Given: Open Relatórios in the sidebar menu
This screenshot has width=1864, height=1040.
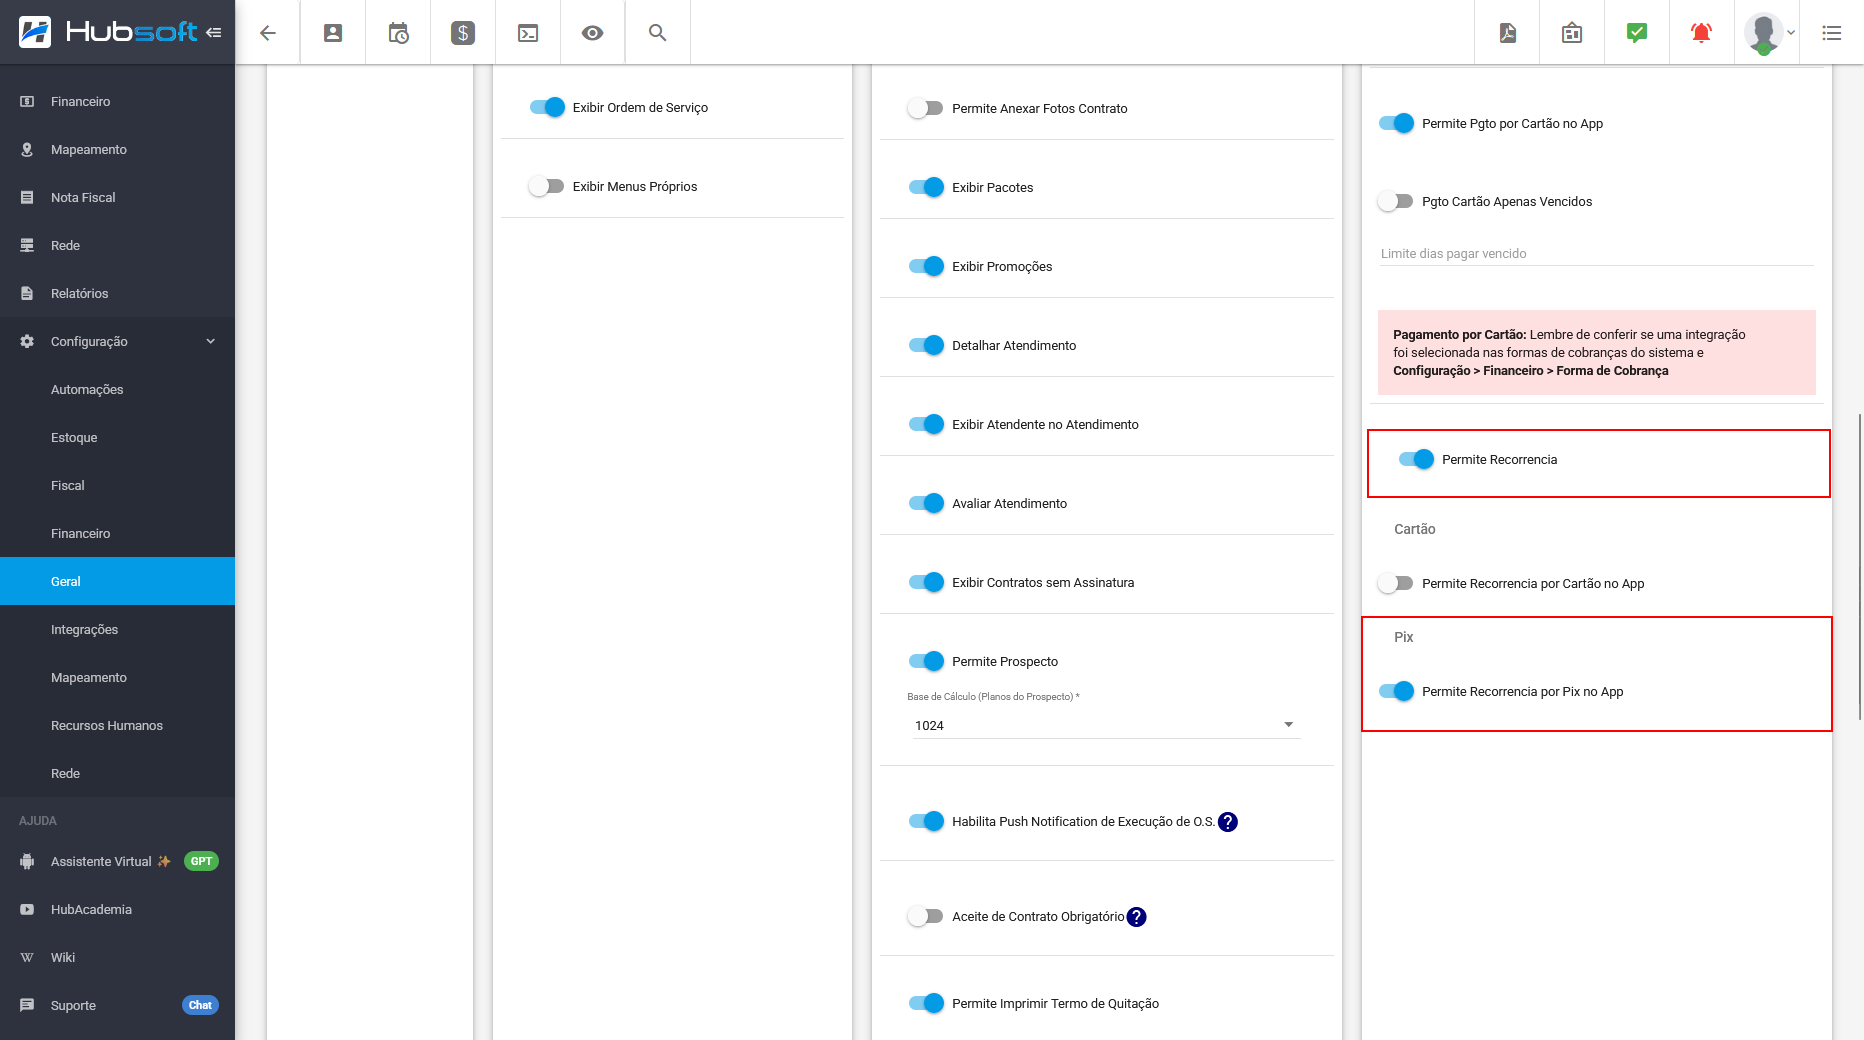Looking at the screenshot, I should [x=79, y=293].
